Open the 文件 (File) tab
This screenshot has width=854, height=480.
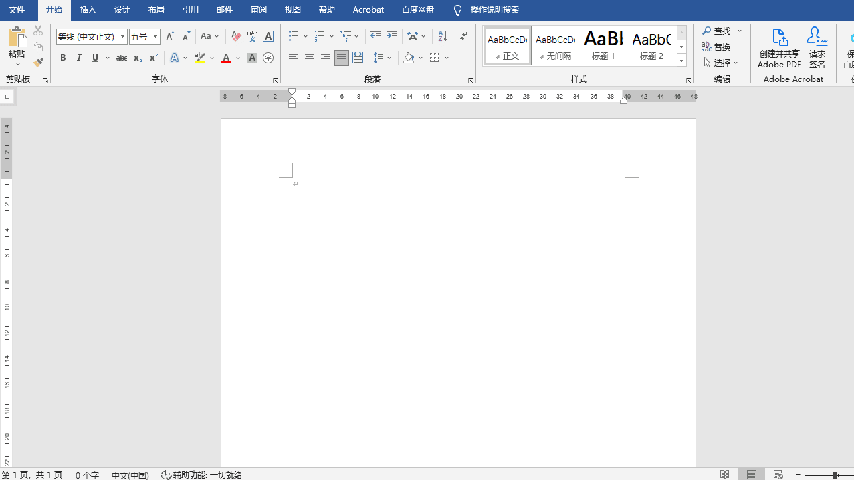point(17,9)
